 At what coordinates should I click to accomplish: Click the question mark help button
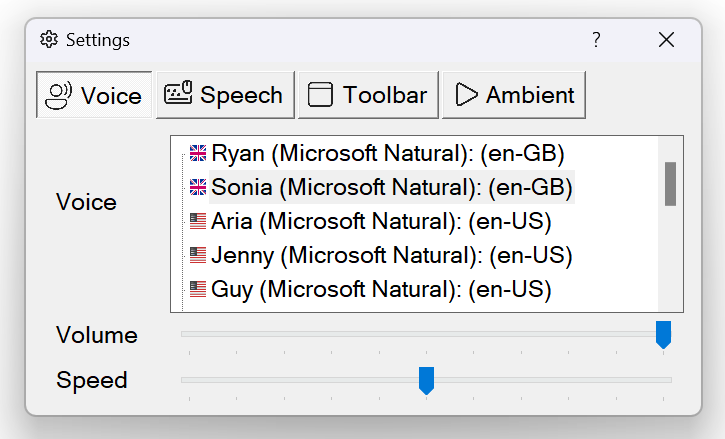596,40
